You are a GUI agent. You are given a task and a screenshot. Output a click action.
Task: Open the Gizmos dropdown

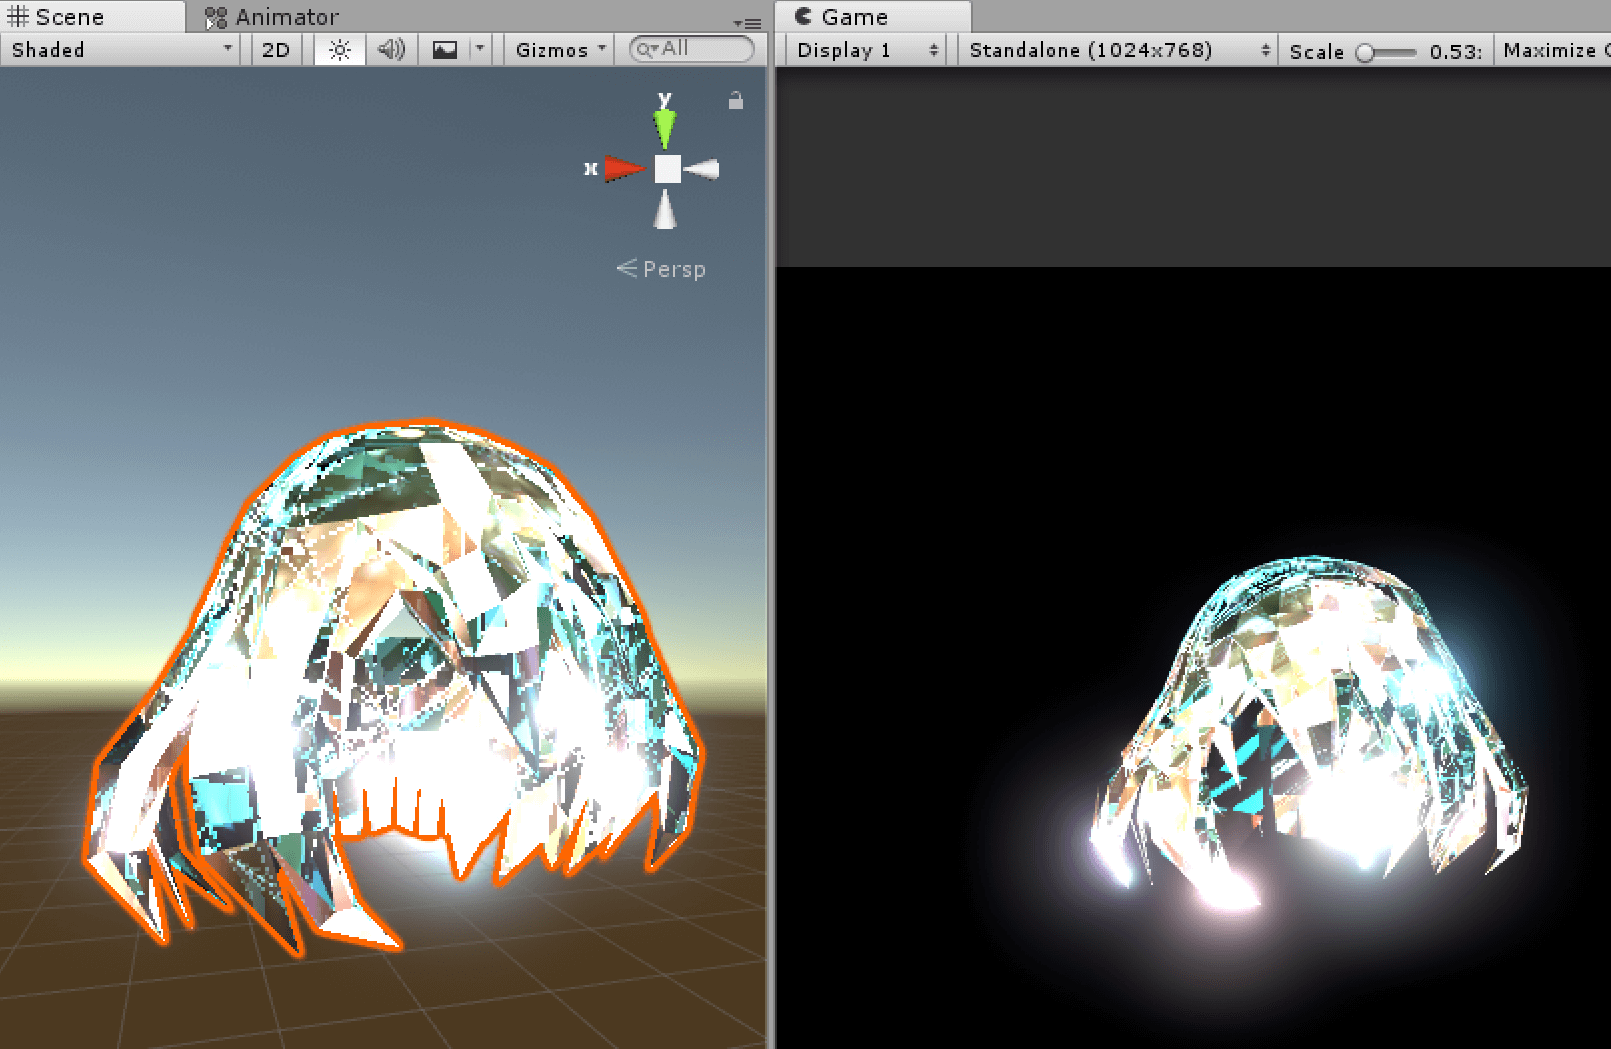coord(560,50)
